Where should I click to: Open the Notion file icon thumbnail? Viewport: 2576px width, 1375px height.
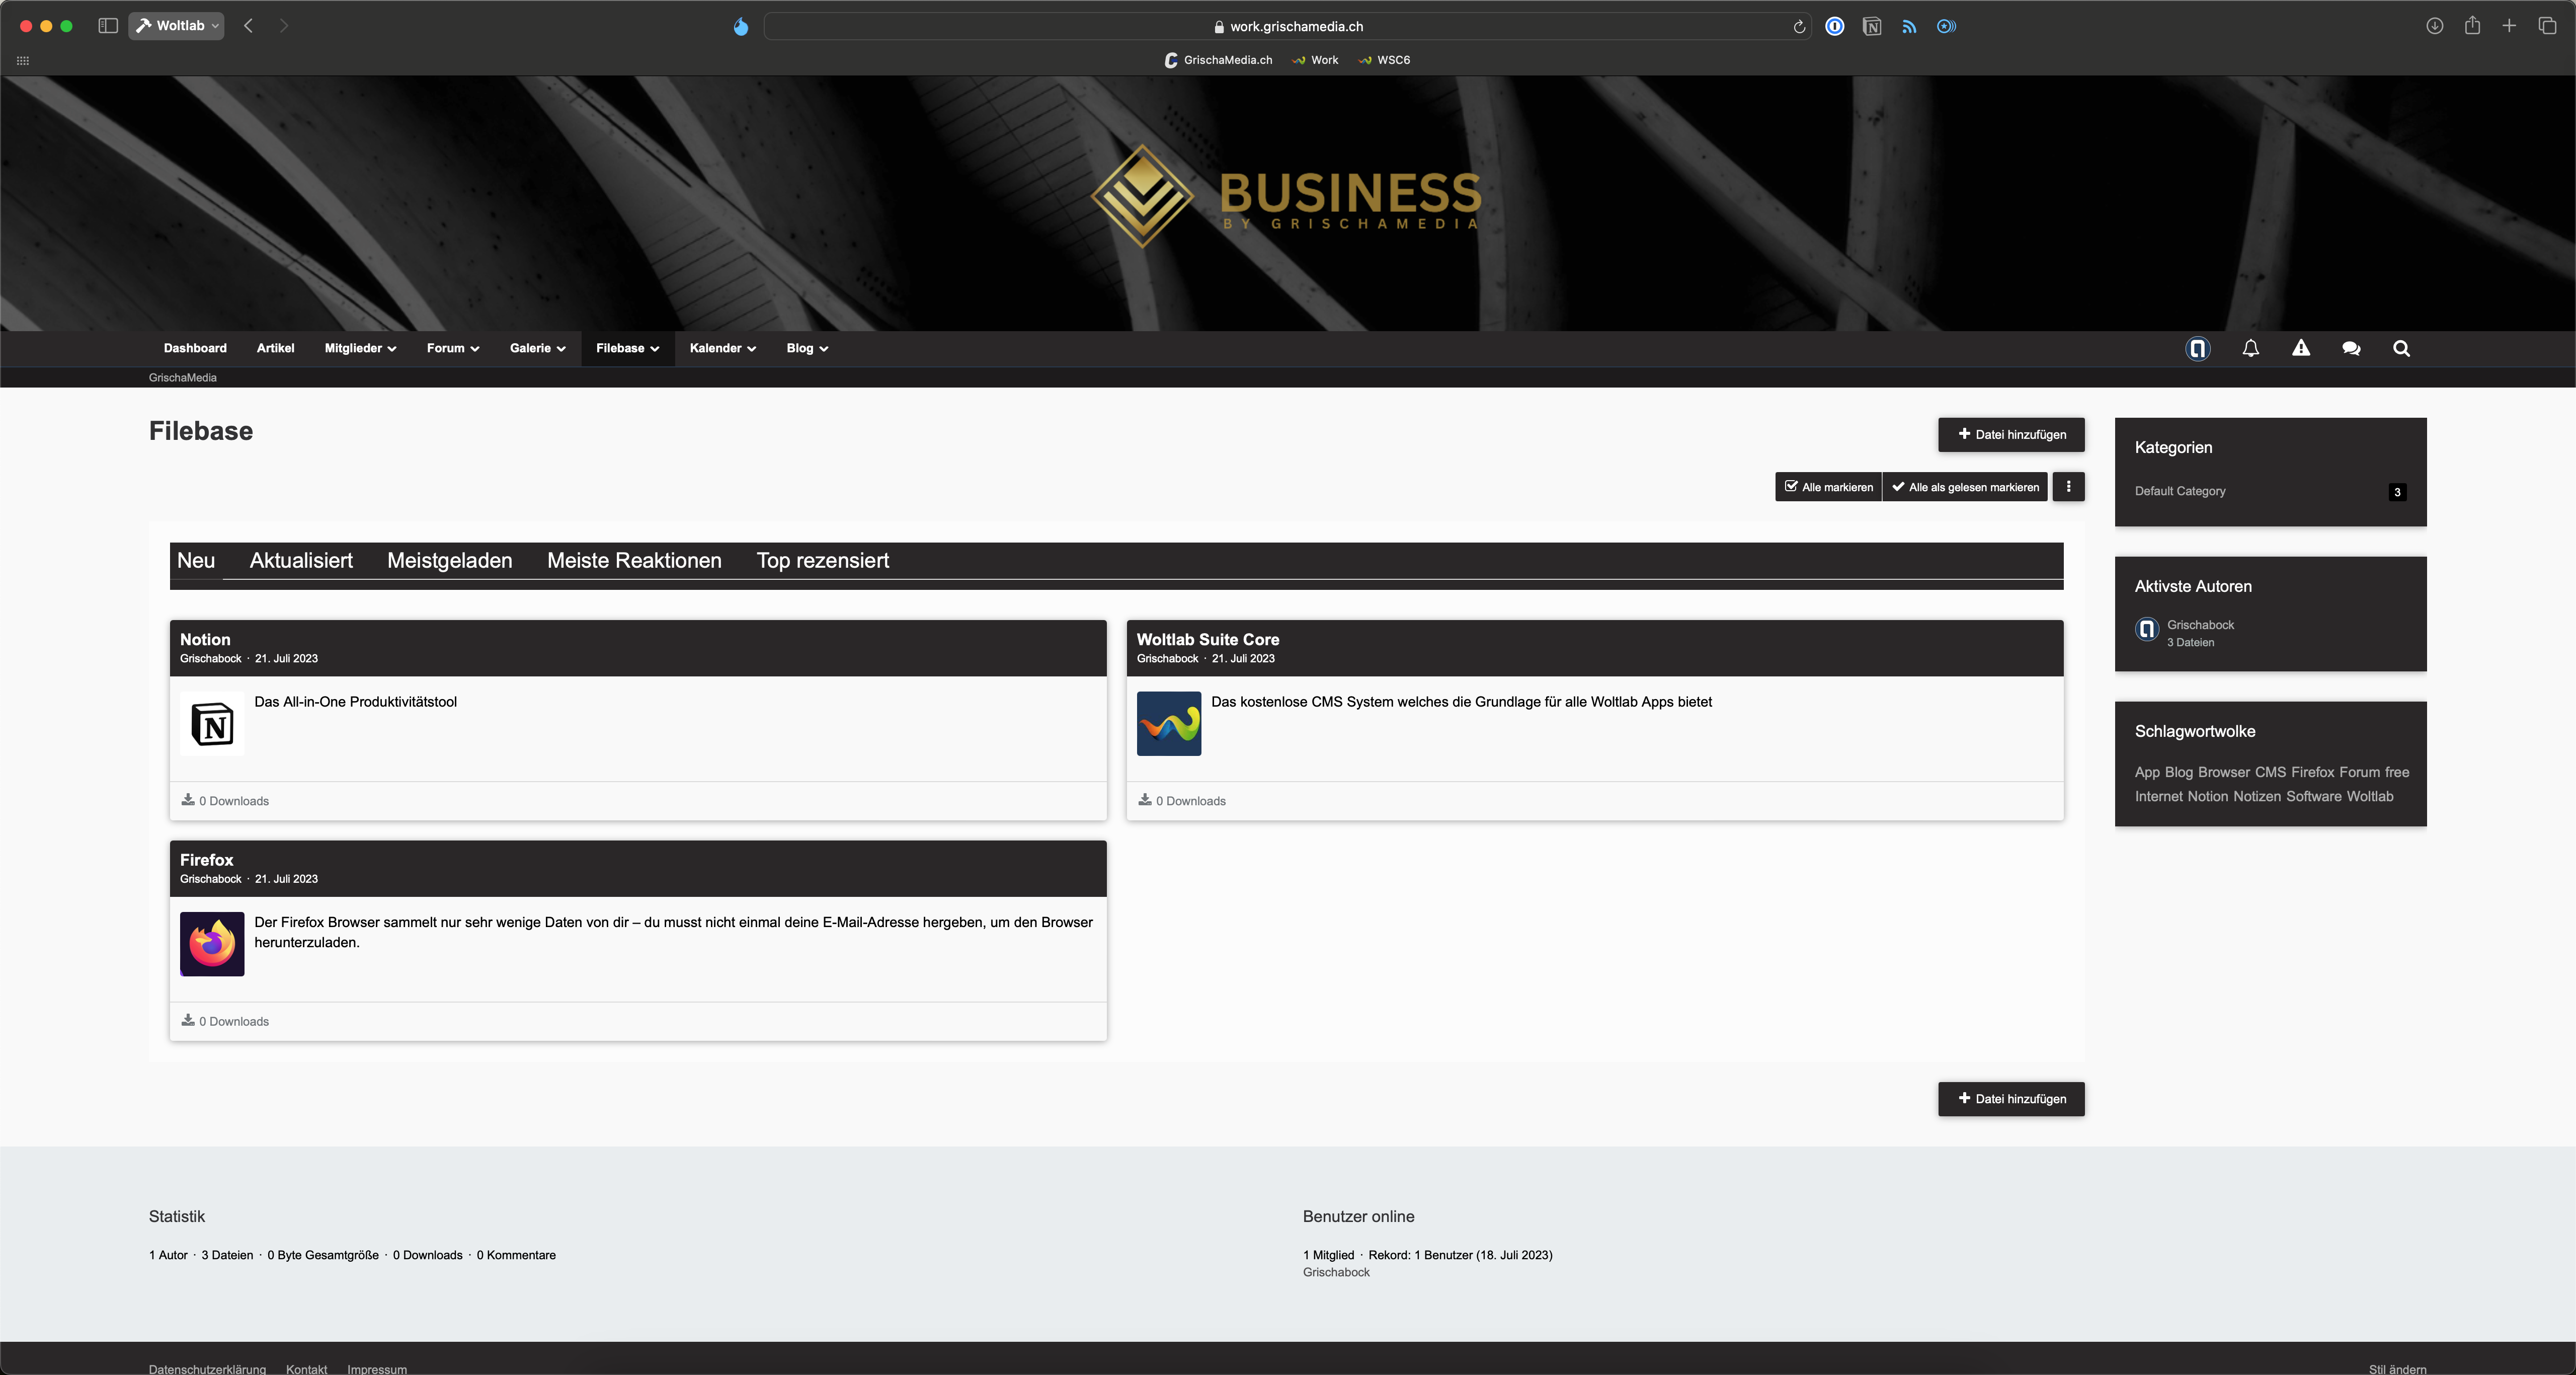tap(212, 724)
